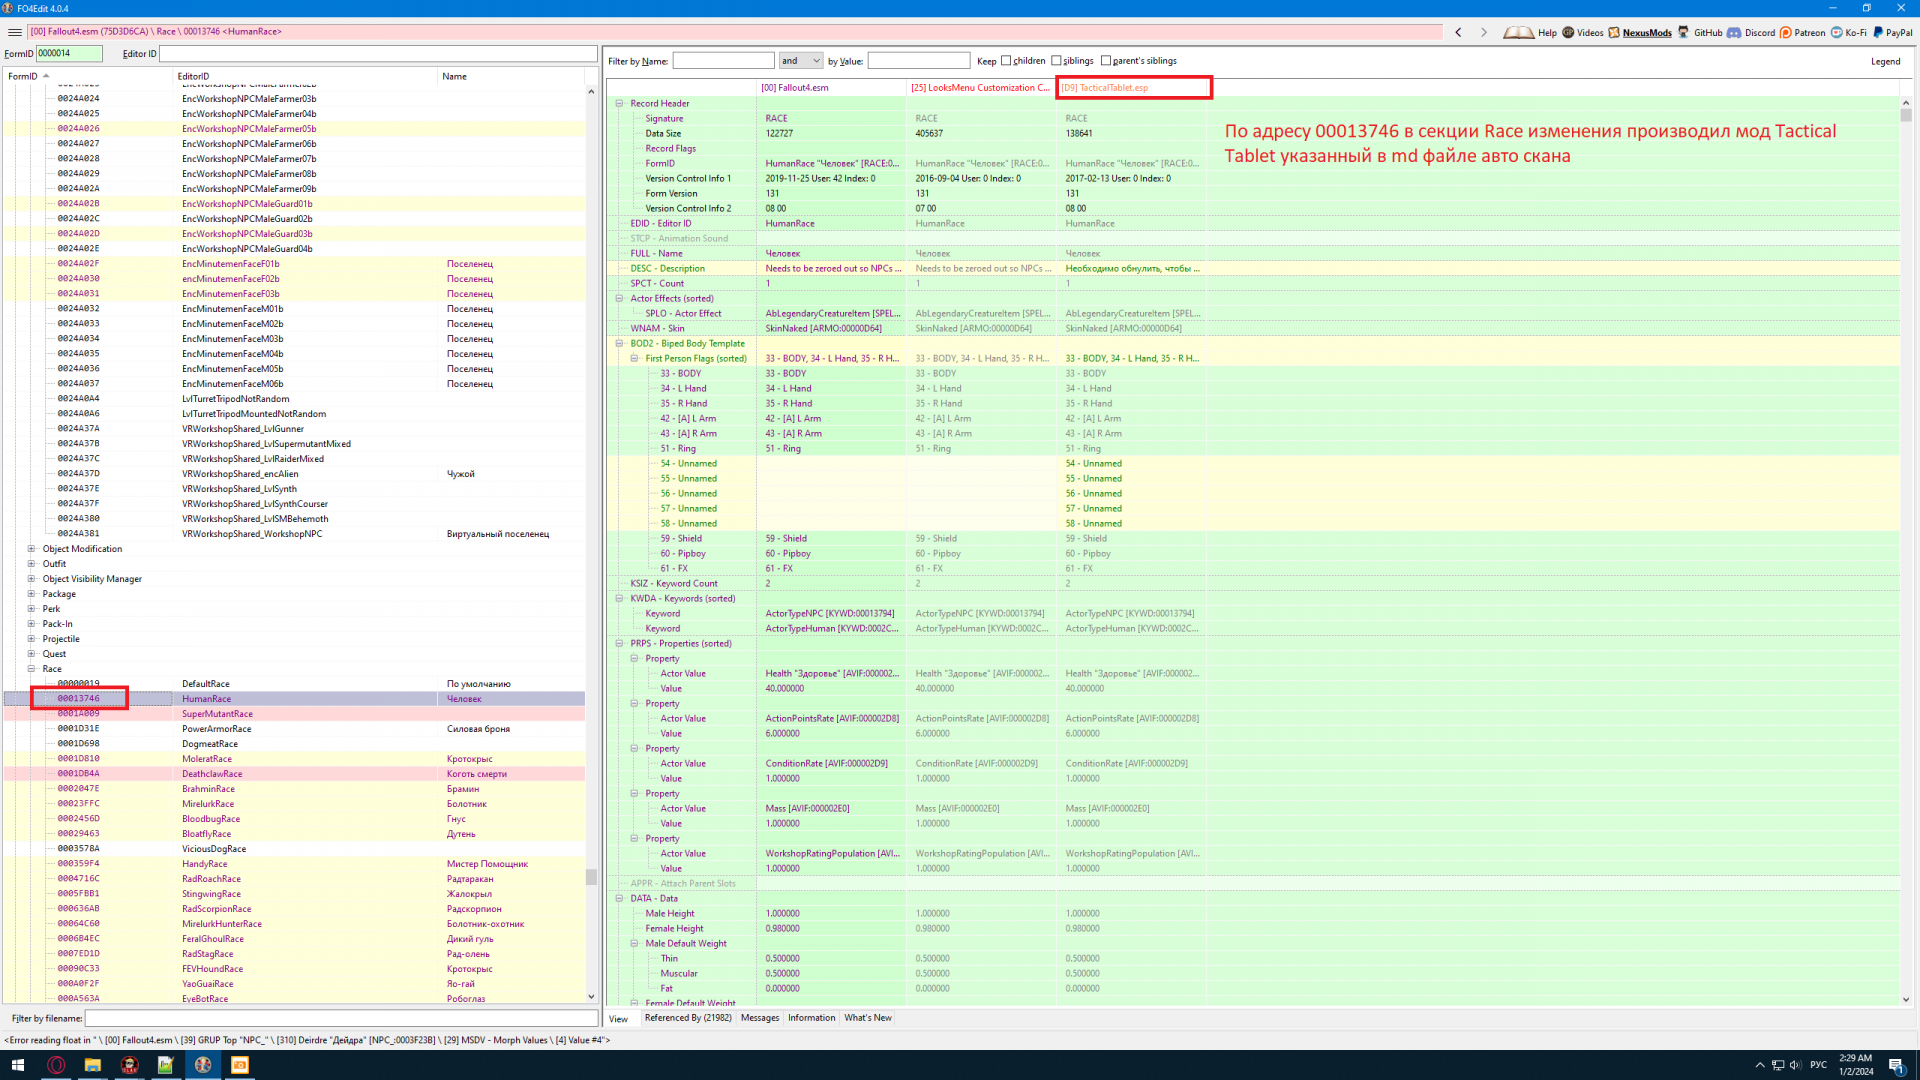Navigate back with the left arrow
The image size is (1920, 1080).
pos(1459,32)
